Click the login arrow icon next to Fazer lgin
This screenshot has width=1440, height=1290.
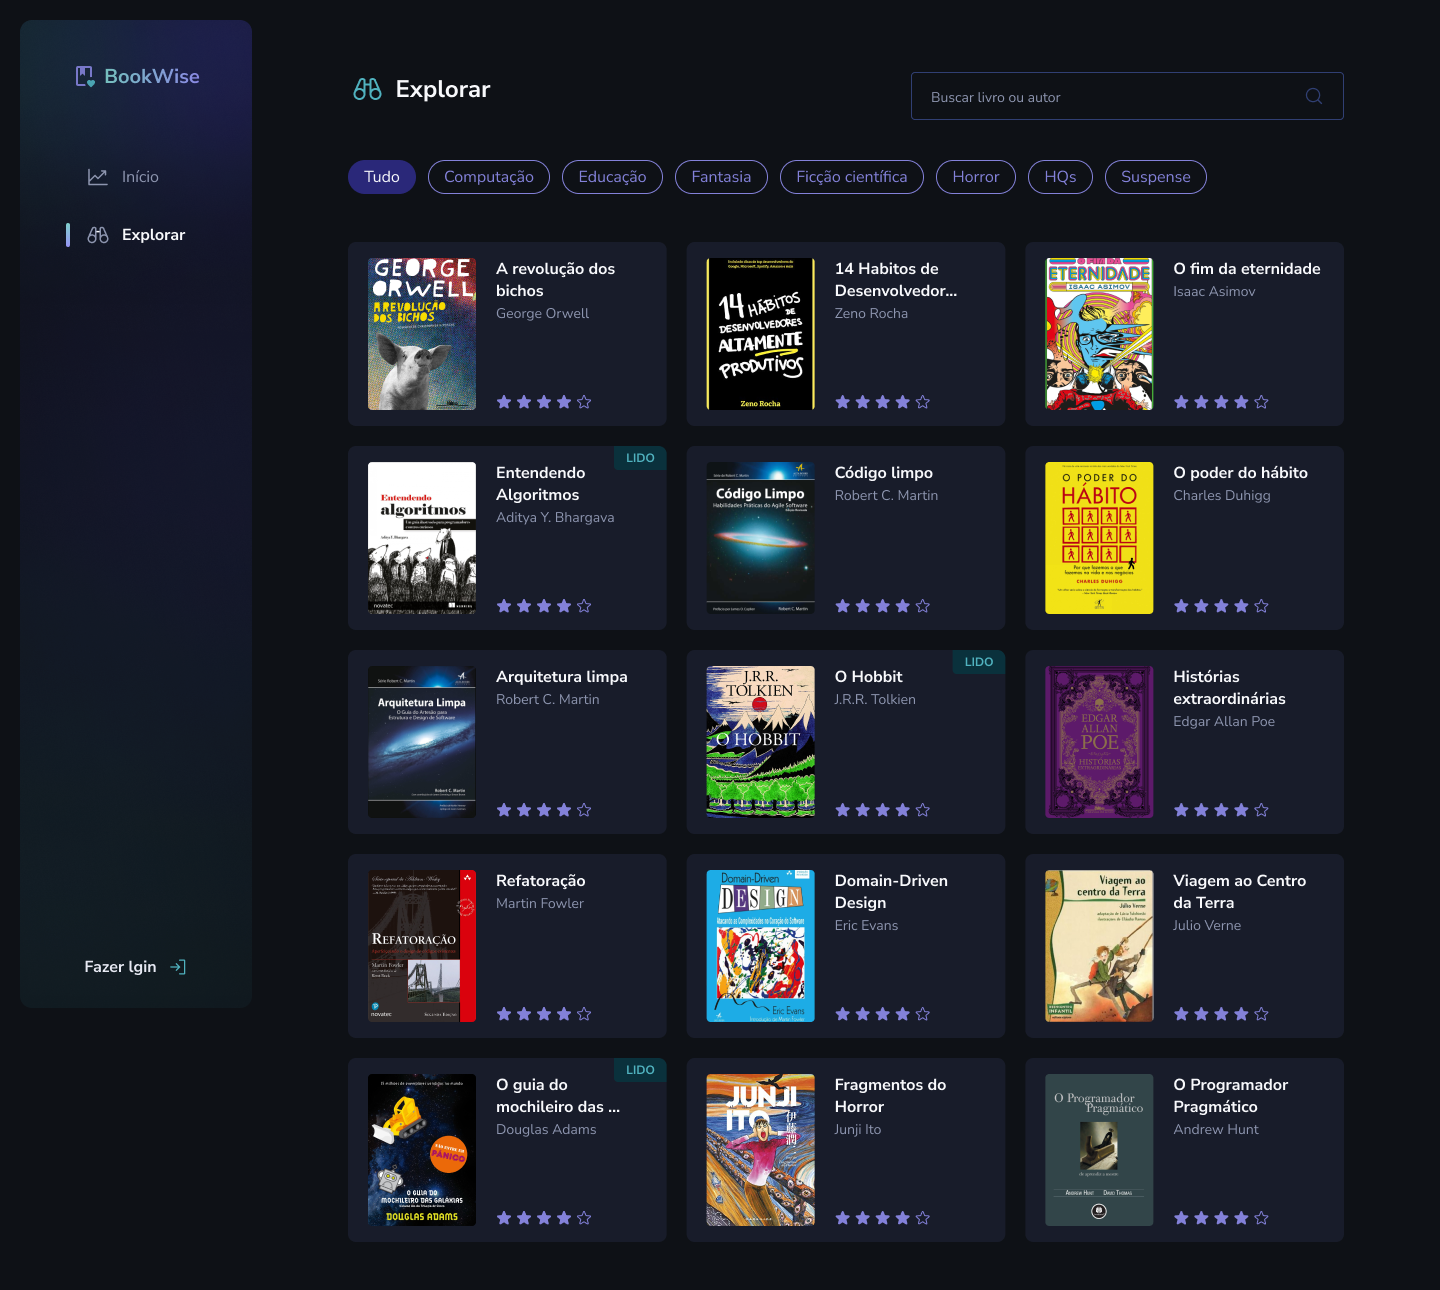pyautogui.click(x=178, y=967)
